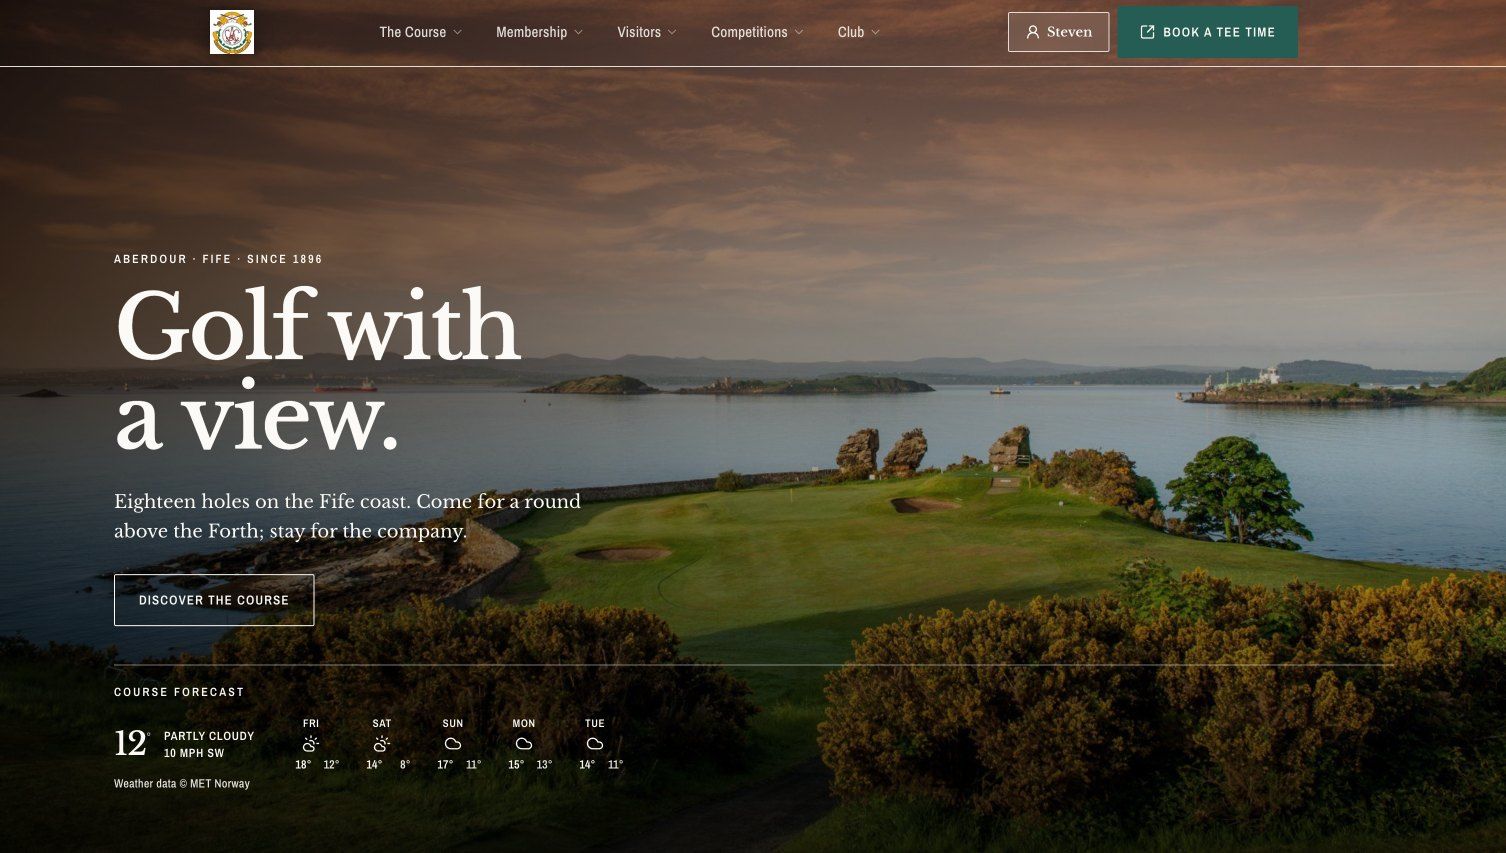Click the 12° current temperature reading
The image size is (1506, 853).
click(132, 743)
